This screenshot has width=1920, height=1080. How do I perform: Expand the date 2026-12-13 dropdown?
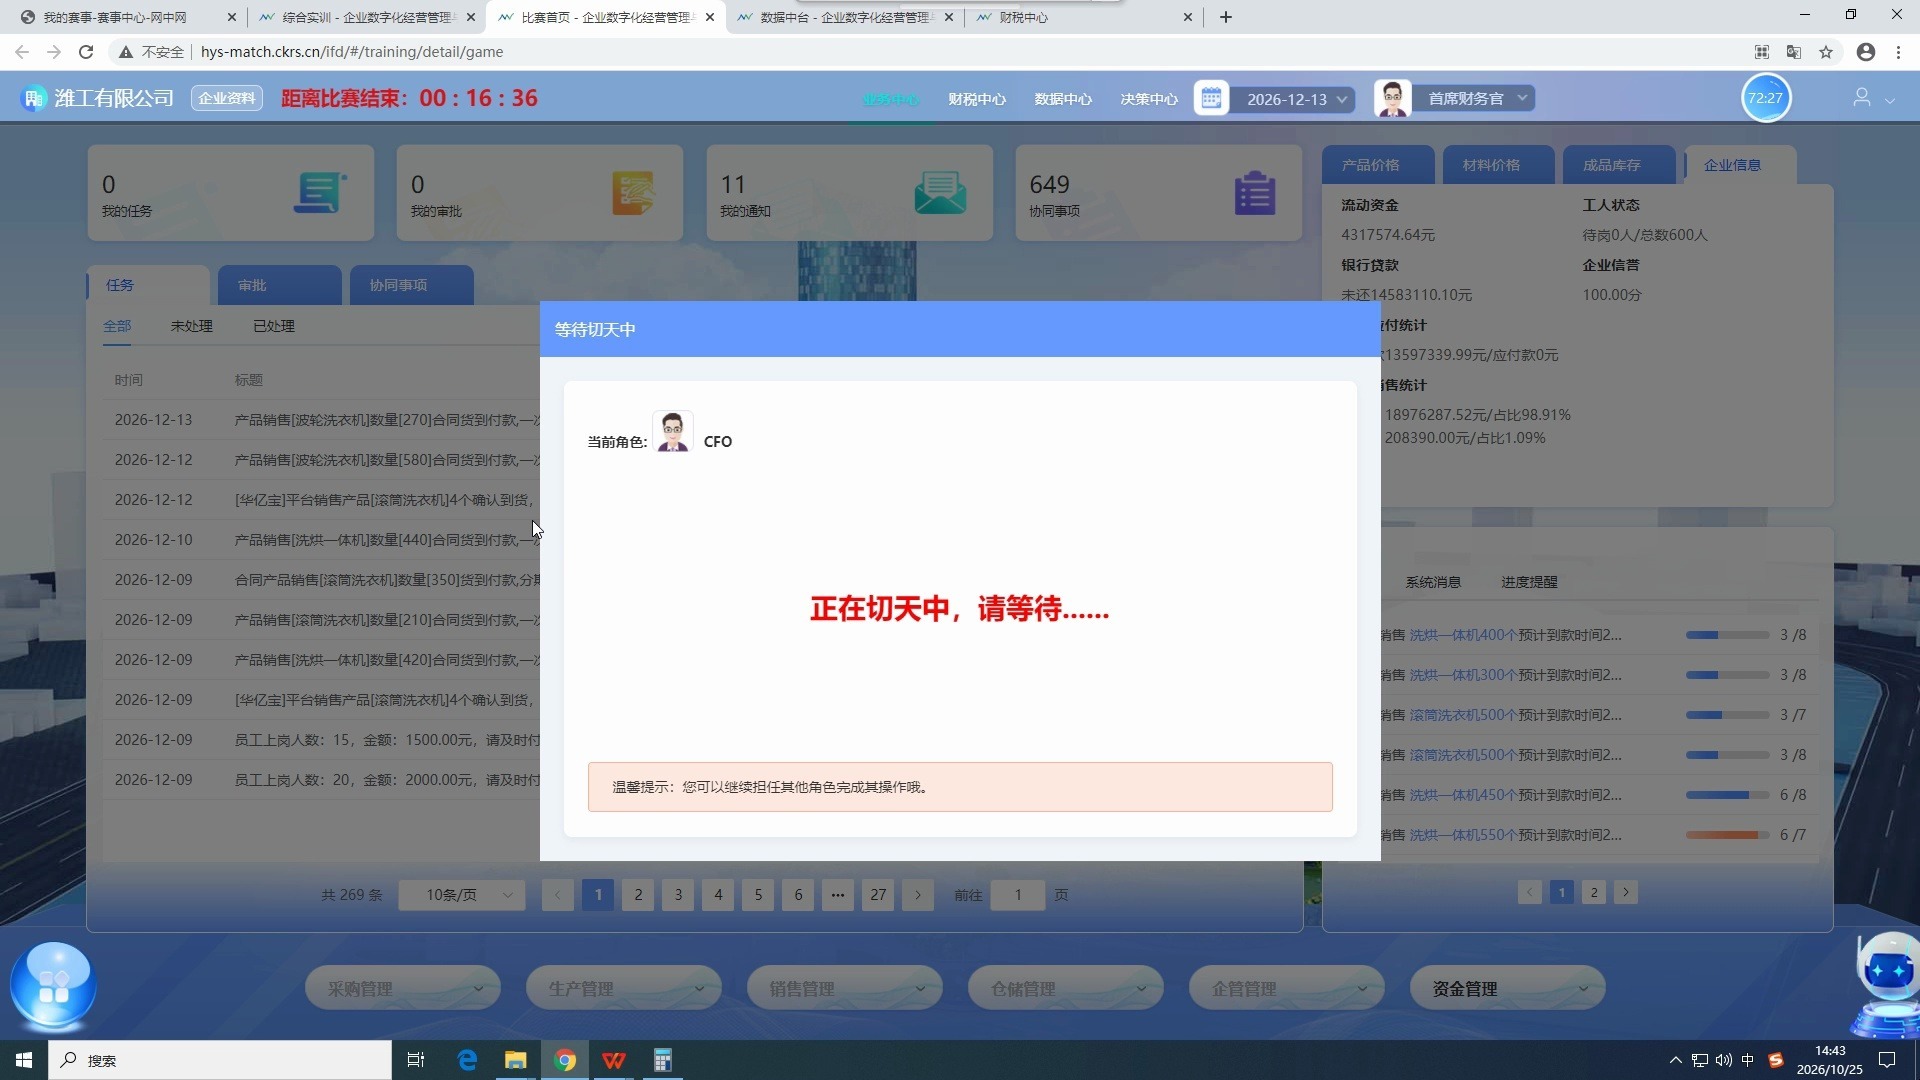pos(1292,99)
